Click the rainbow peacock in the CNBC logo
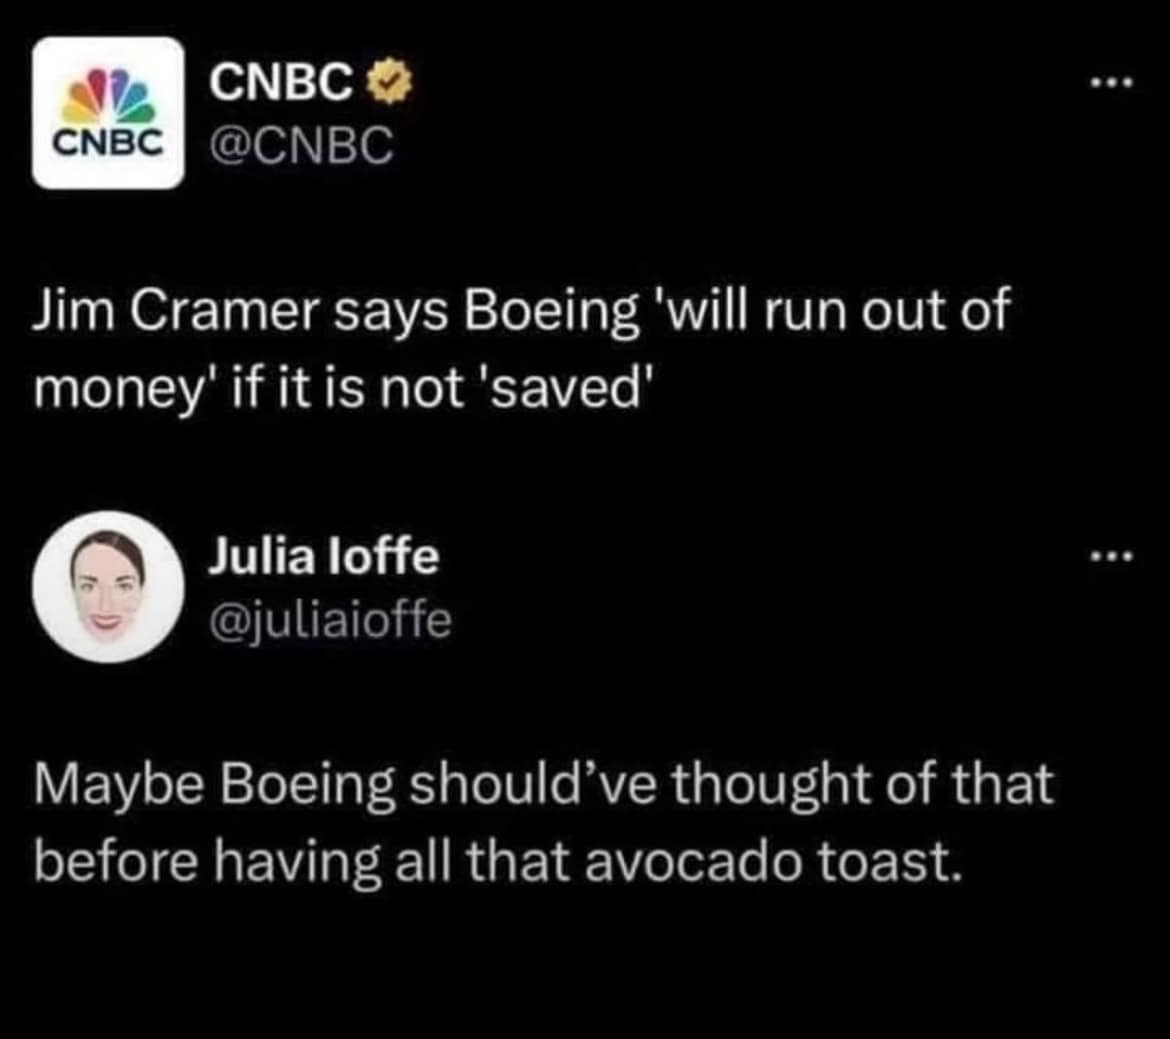Screen dimensions: 1170x1039 [x=108, y=97]
